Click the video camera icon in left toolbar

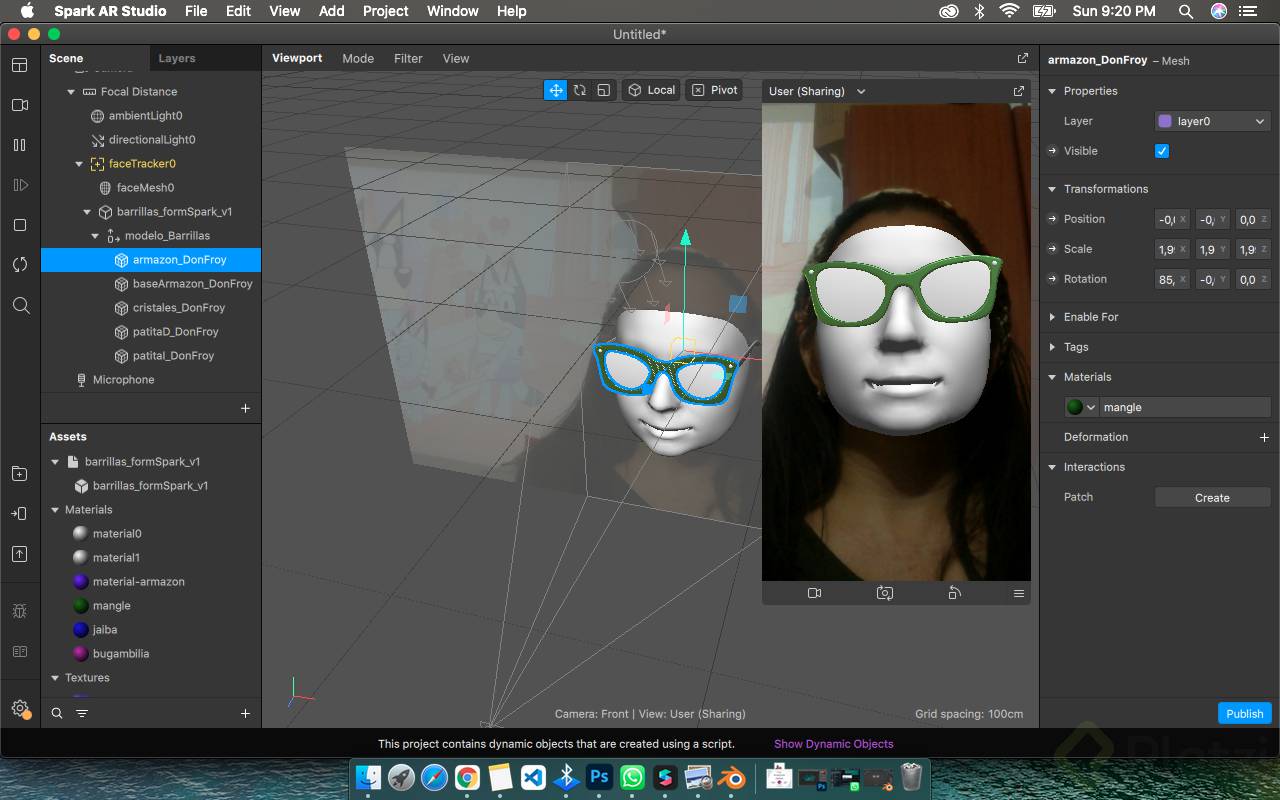[20, 105]
